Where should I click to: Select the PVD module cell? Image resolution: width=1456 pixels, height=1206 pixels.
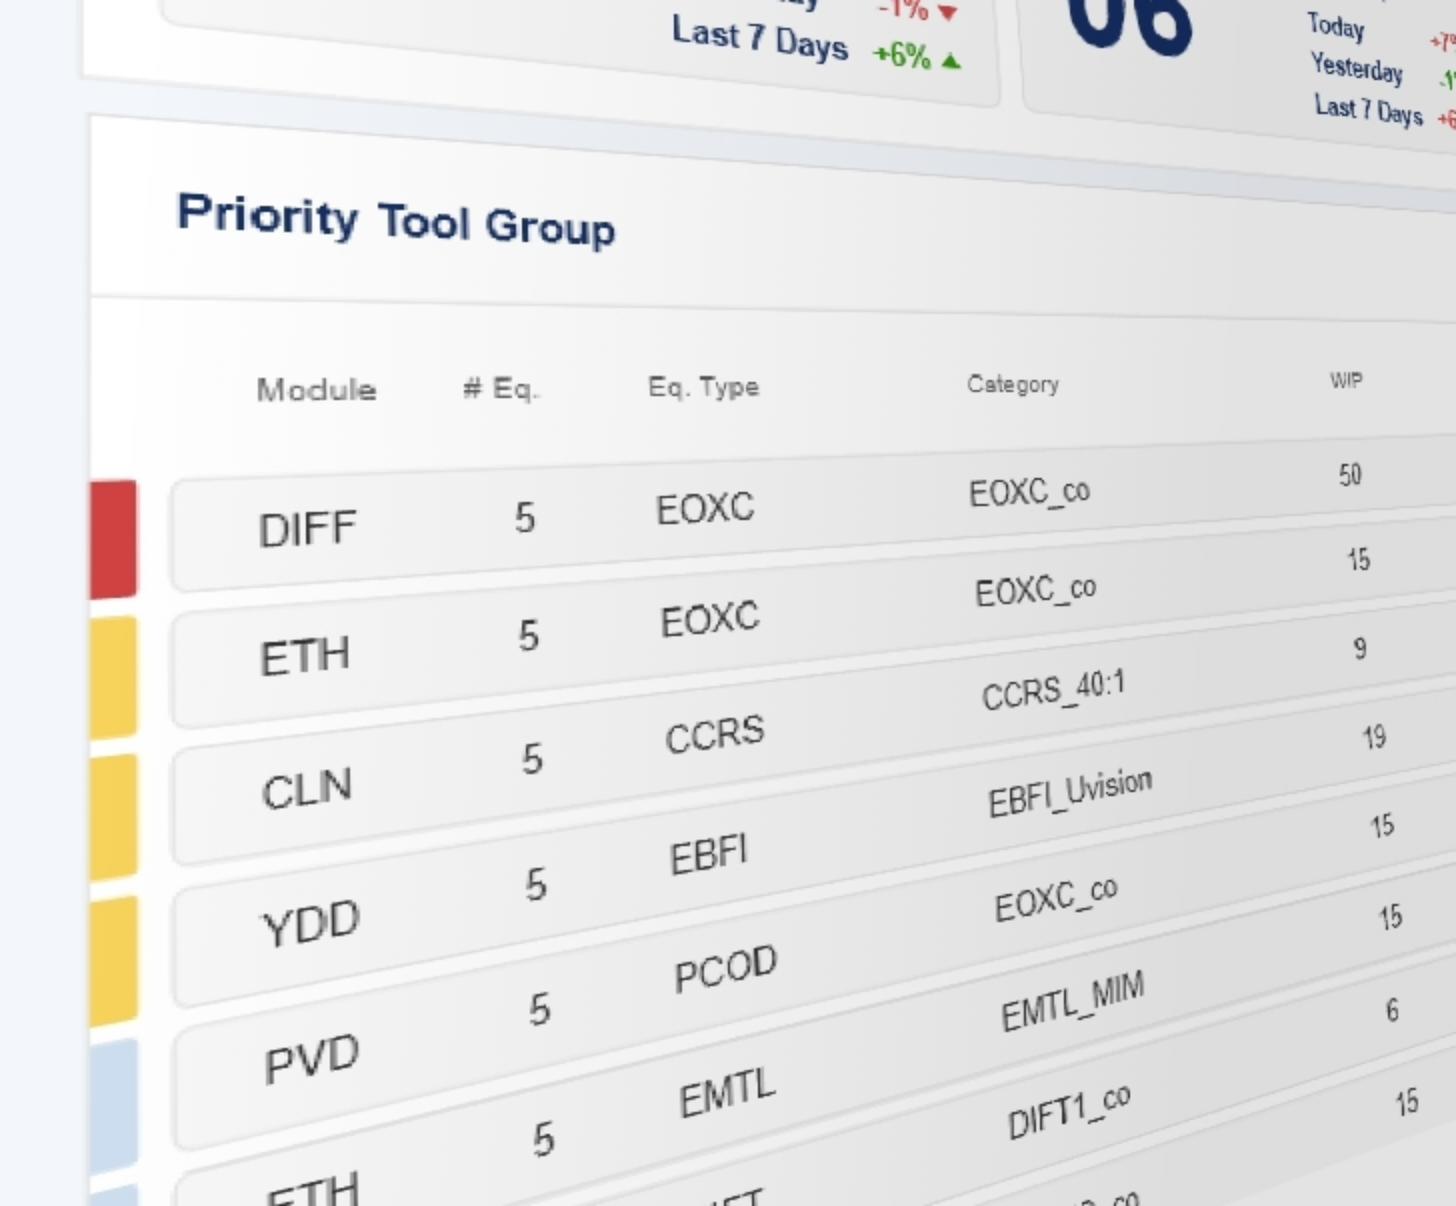click(x=311, y=1059)
